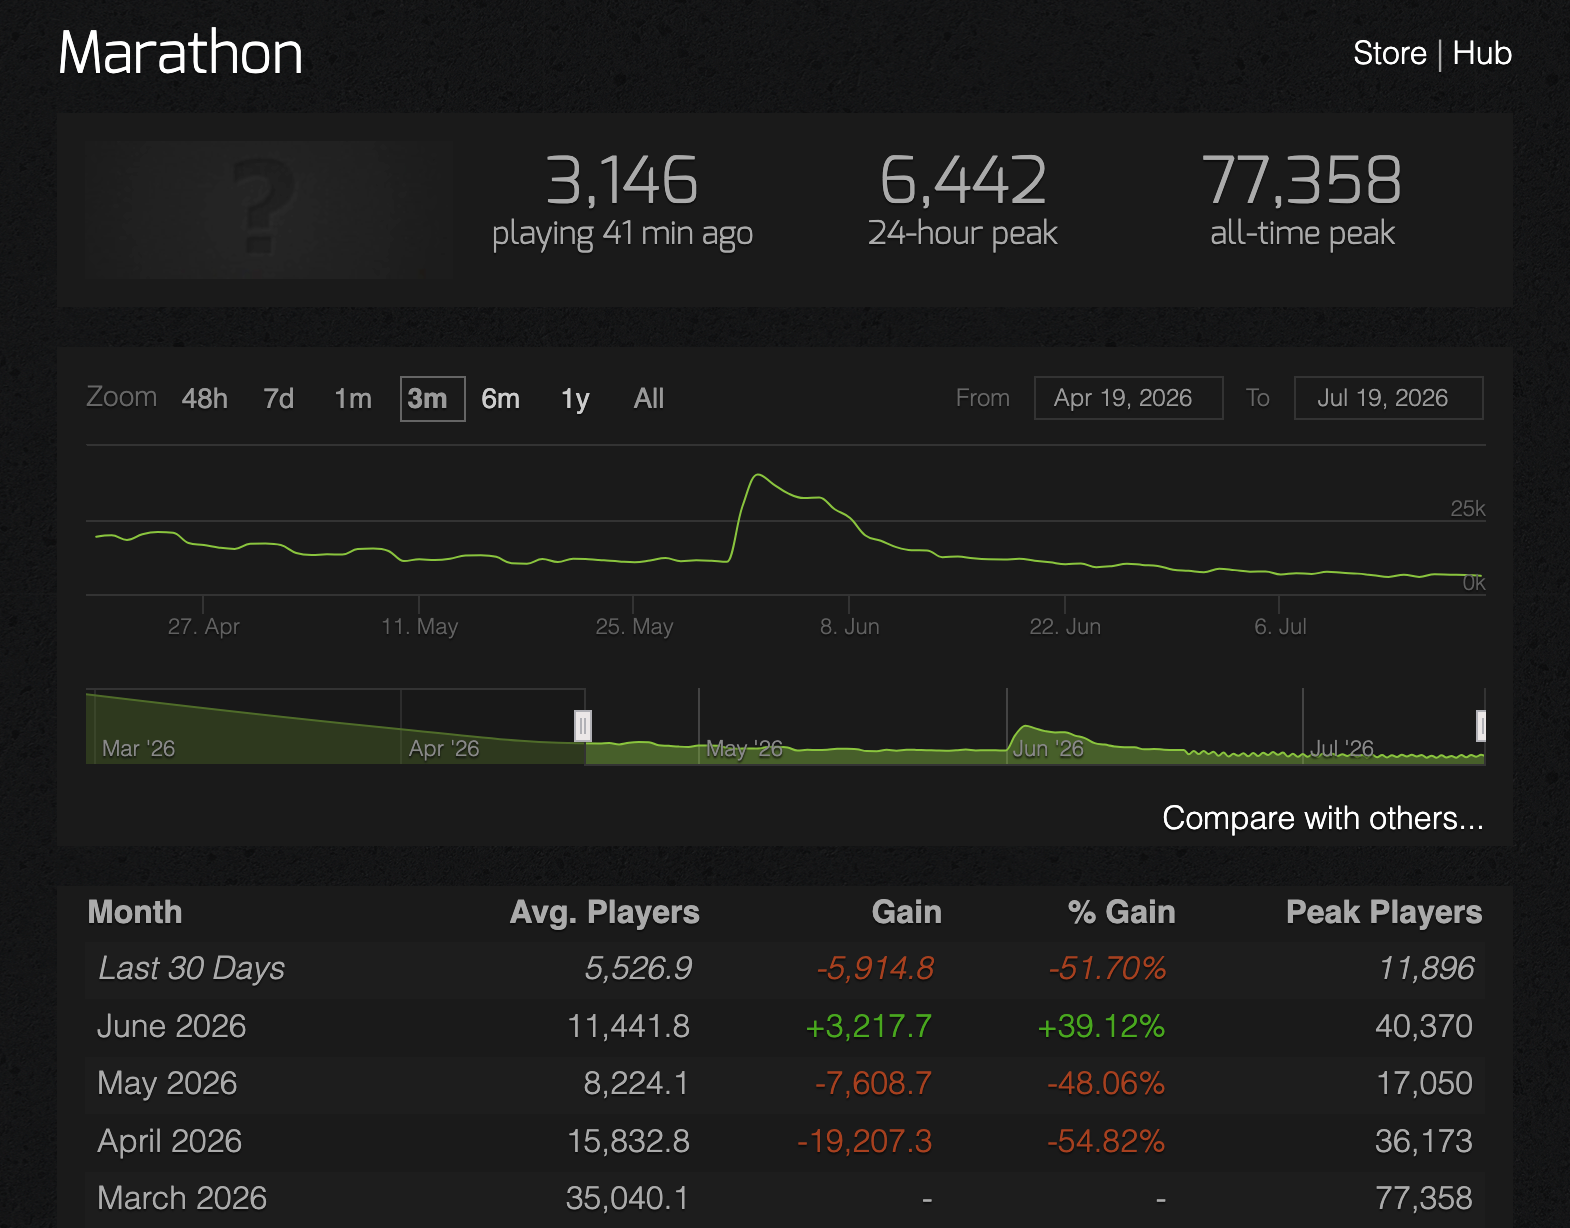Click the % Gain column header

click(x=1122, y=912)
